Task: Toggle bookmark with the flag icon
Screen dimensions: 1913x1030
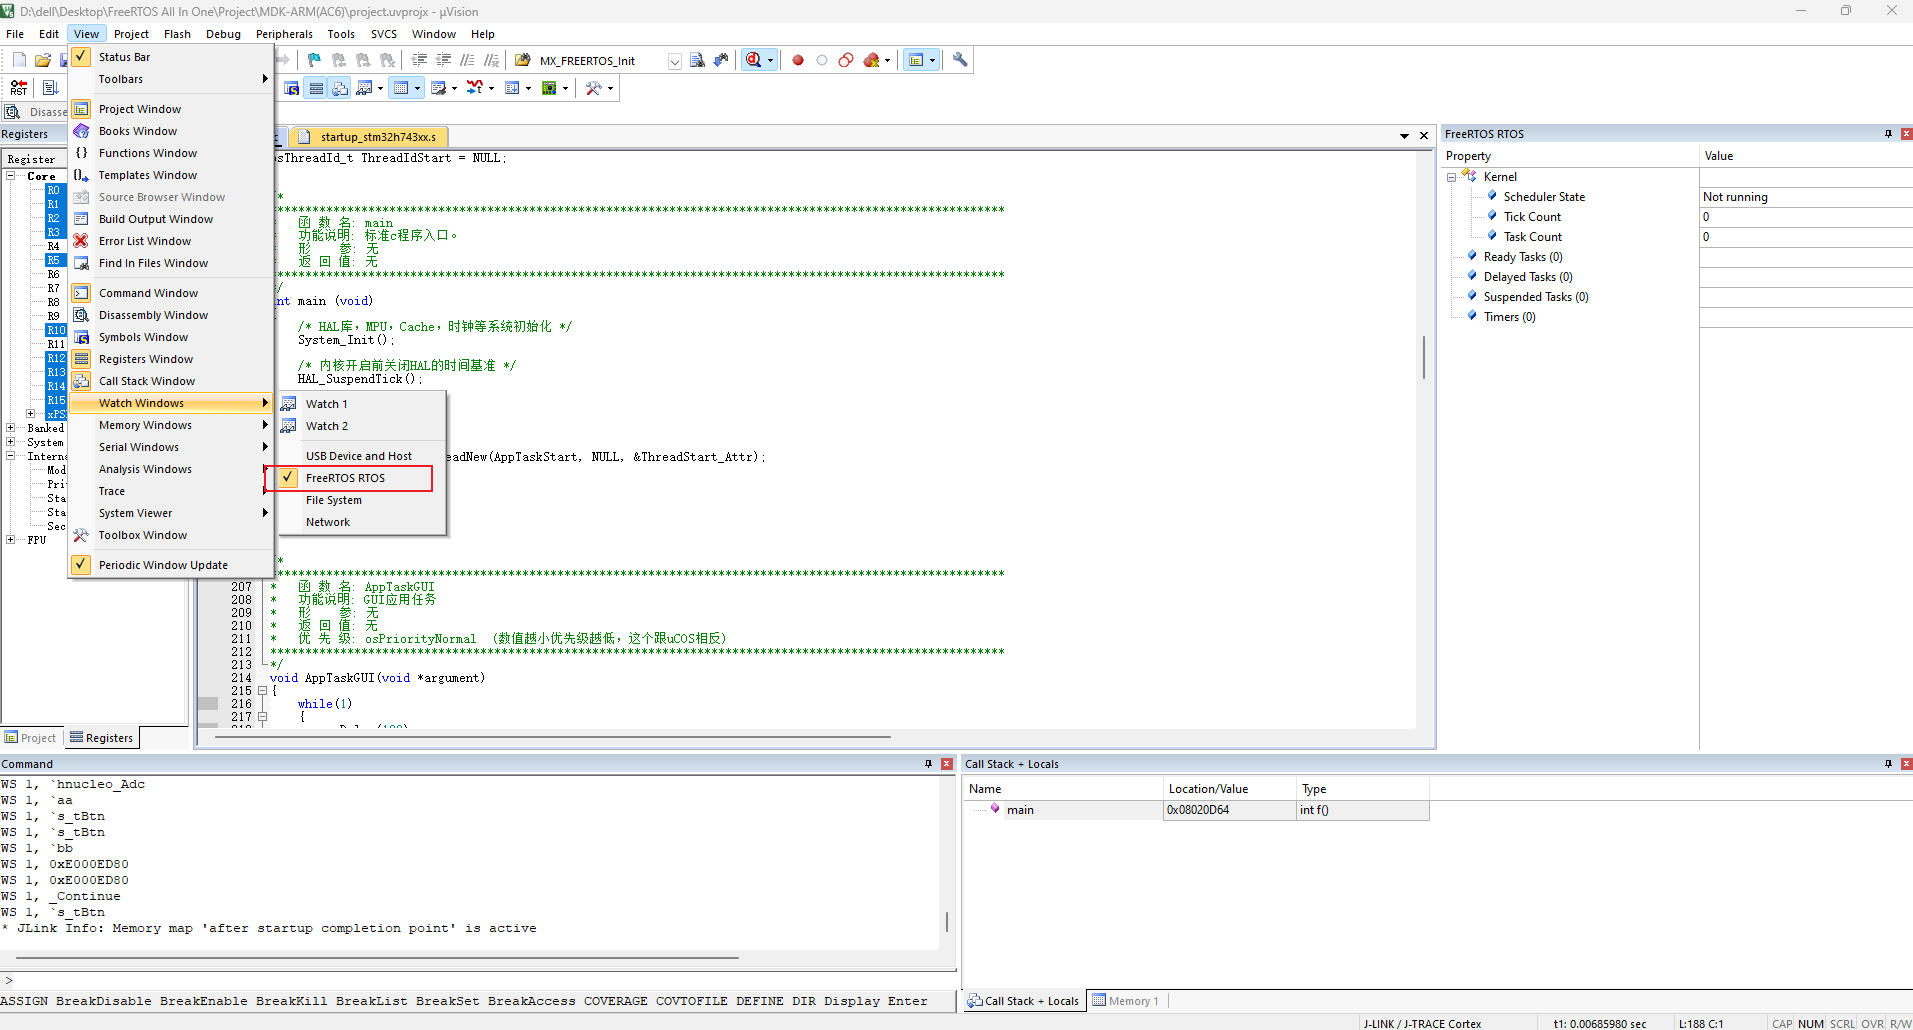Action: point(314,60)
